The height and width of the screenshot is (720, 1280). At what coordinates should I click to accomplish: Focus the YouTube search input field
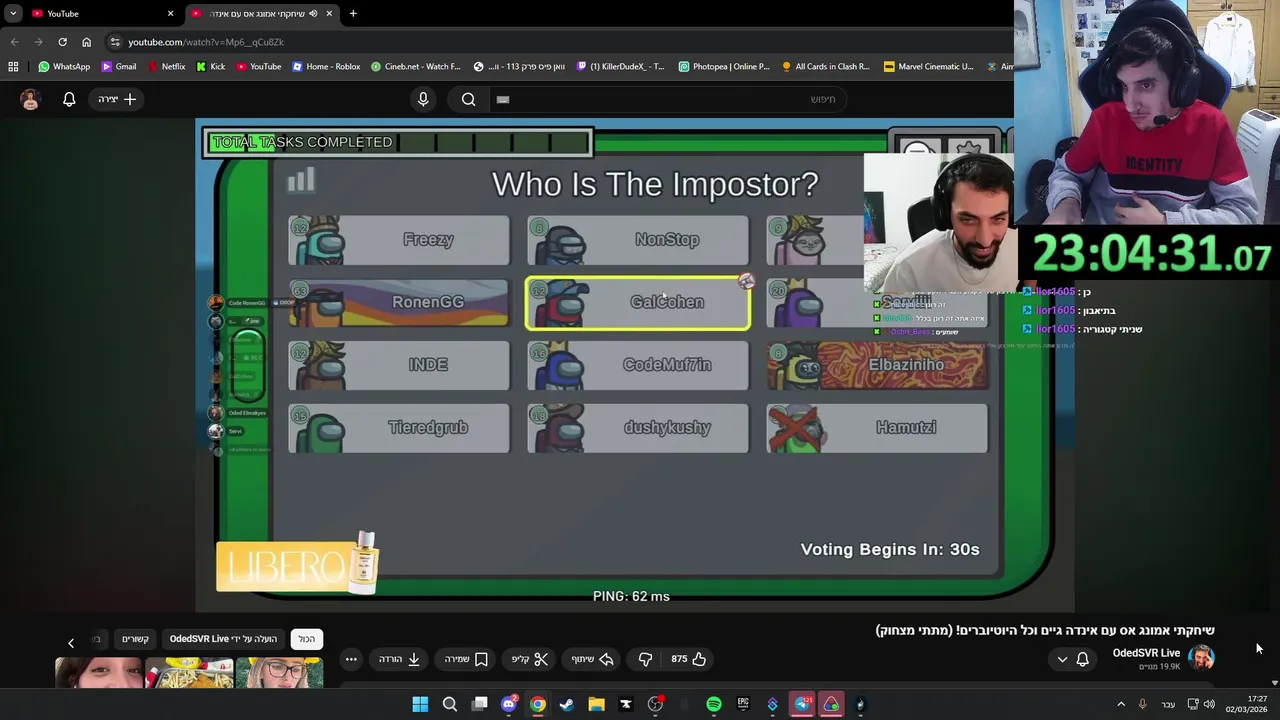point(668,99)
